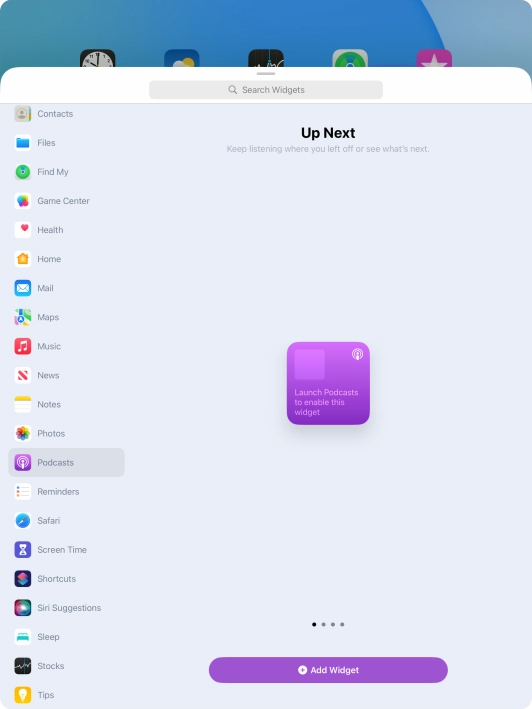Switch to the Safari widget category
The image size is (532, 709).
click(66, 520)
